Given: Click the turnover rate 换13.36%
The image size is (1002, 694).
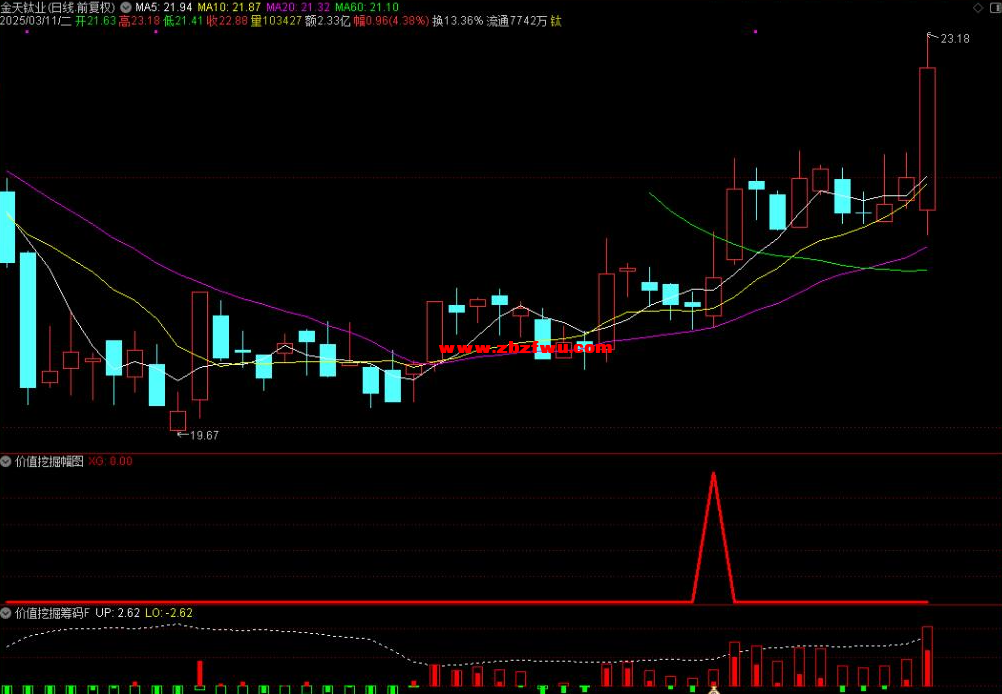Looking at the screenshot, I should pos(458,21).
